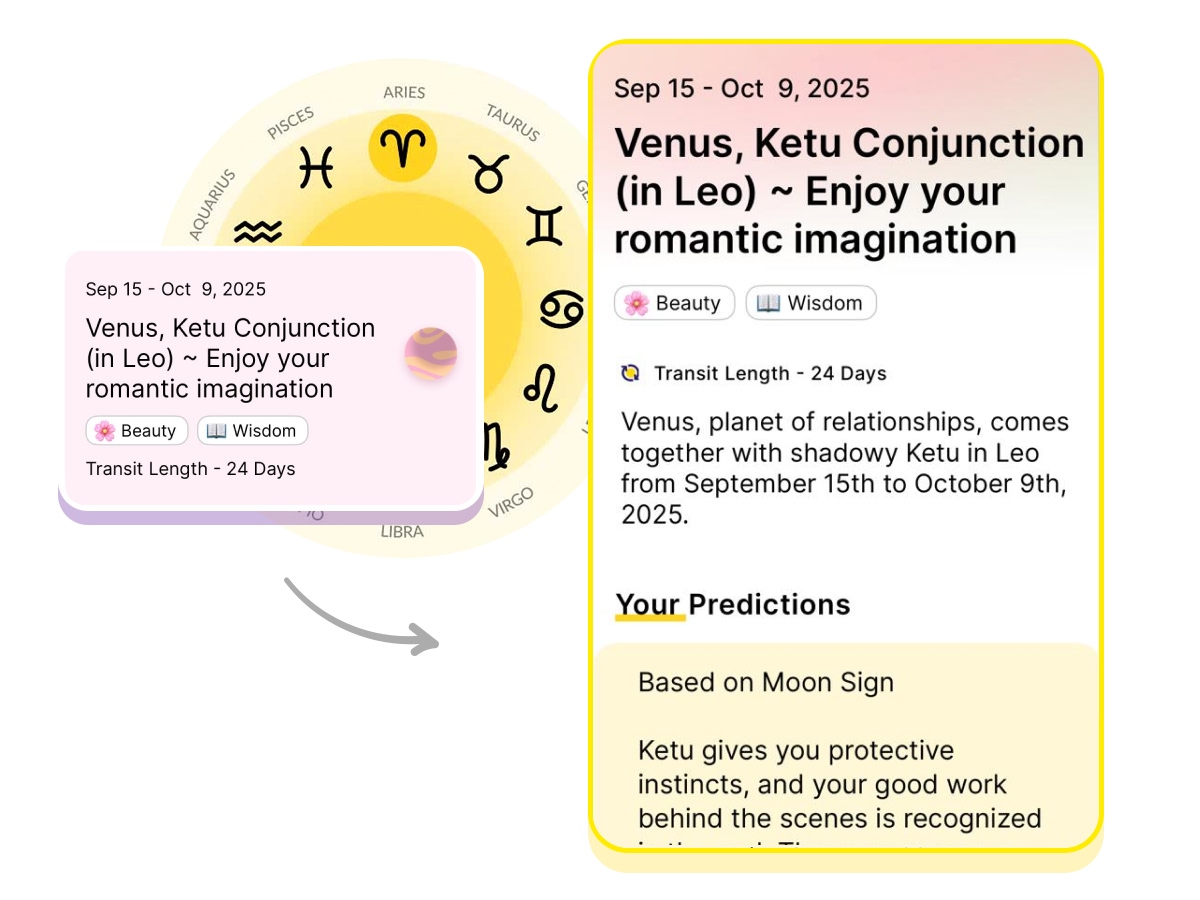Click the Aries zodiac symbol
1200x900 pixels.
(403, 148)
